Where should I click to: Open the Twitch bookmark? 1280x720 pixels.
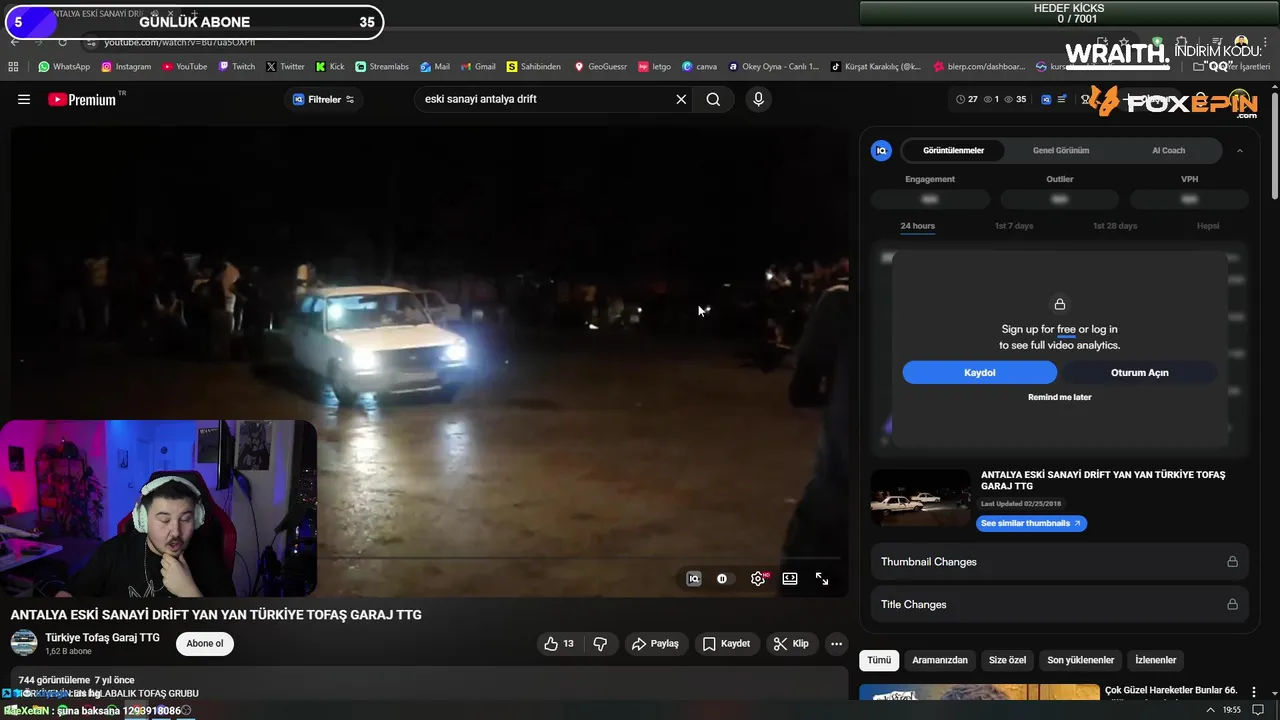[x=236, y=67]
